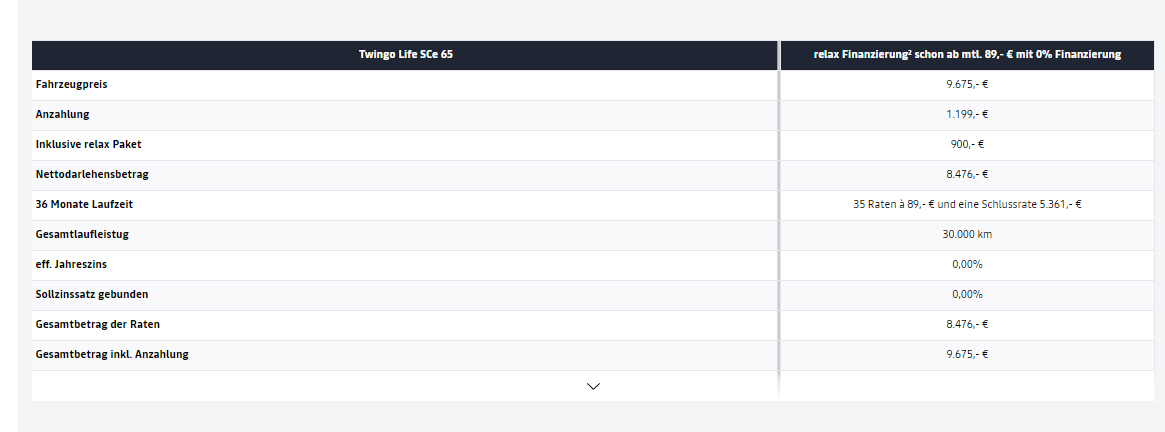The height and width of the screenshot is (432, 1165).
Task: Click the Gesamtbetrag der Raten label
Action: [x=97, y=324]
